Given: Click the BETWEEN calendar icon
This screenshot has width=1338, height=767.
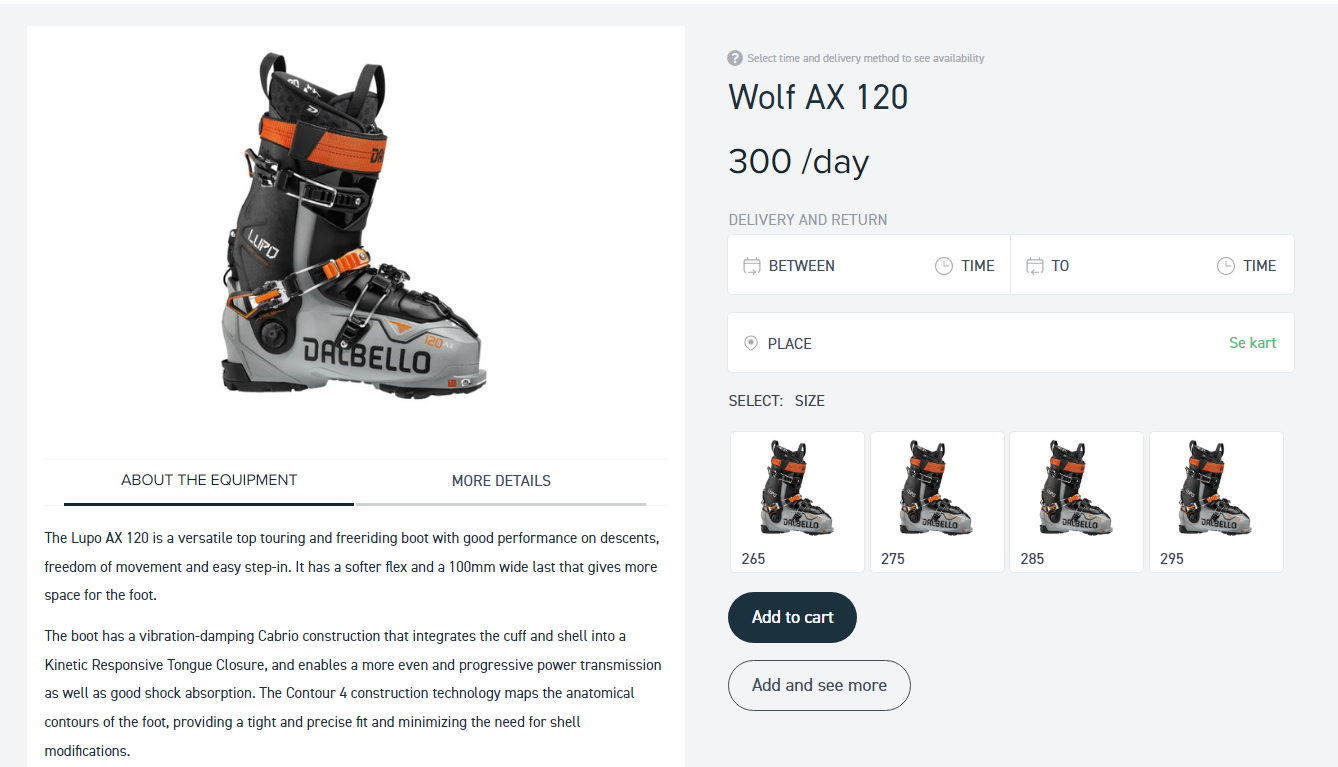Looking at the screenshot, I should [x=752, y=266].
